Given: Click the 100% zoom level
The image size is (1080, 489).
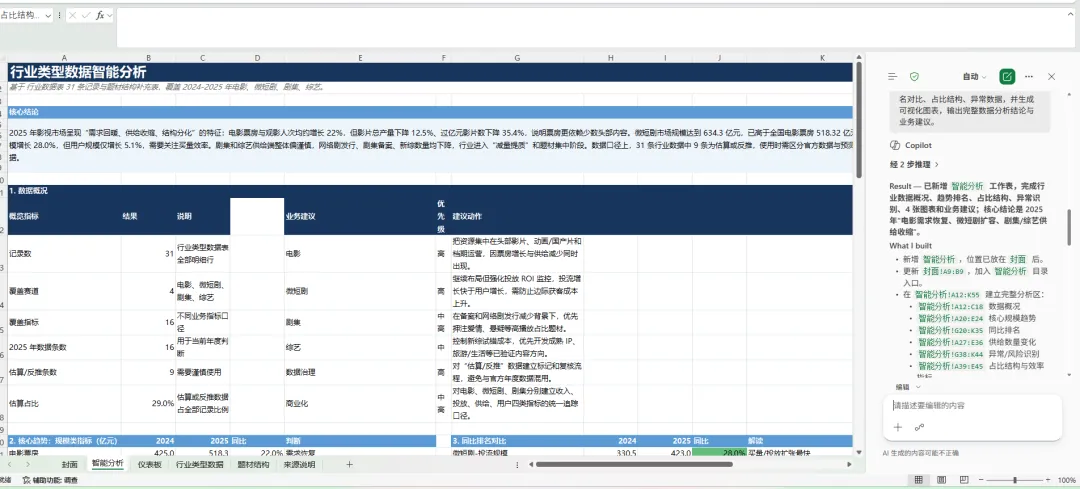Looking at the screenshot, I should 1066,480.
